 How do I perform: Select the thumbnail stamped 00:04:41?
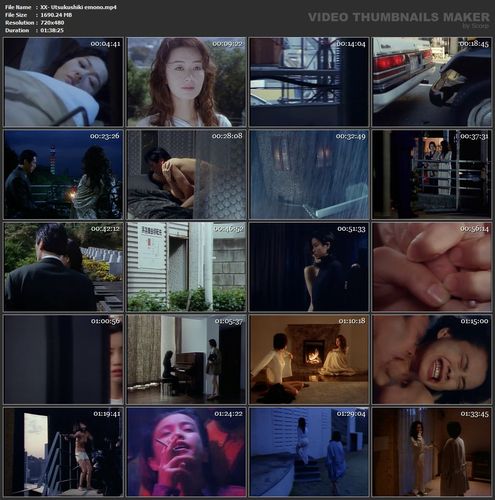click(x=63, y=82)
